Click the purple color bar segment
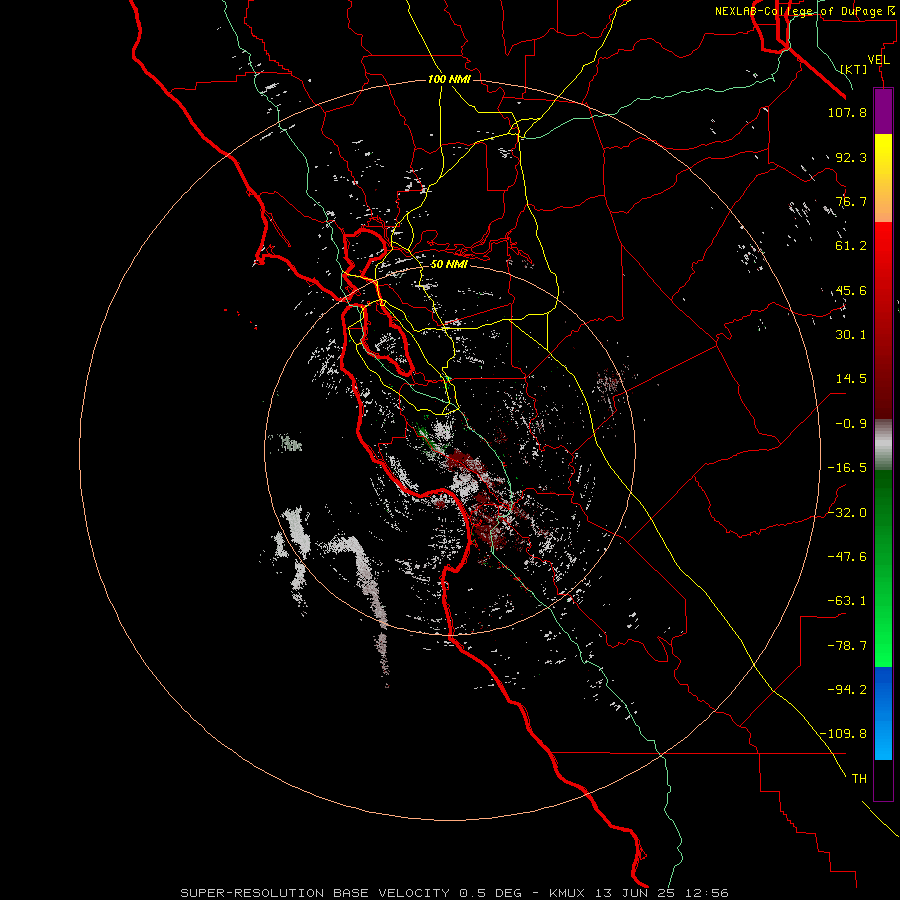Screen dimensions: 900x900 [x=883, y=111]
